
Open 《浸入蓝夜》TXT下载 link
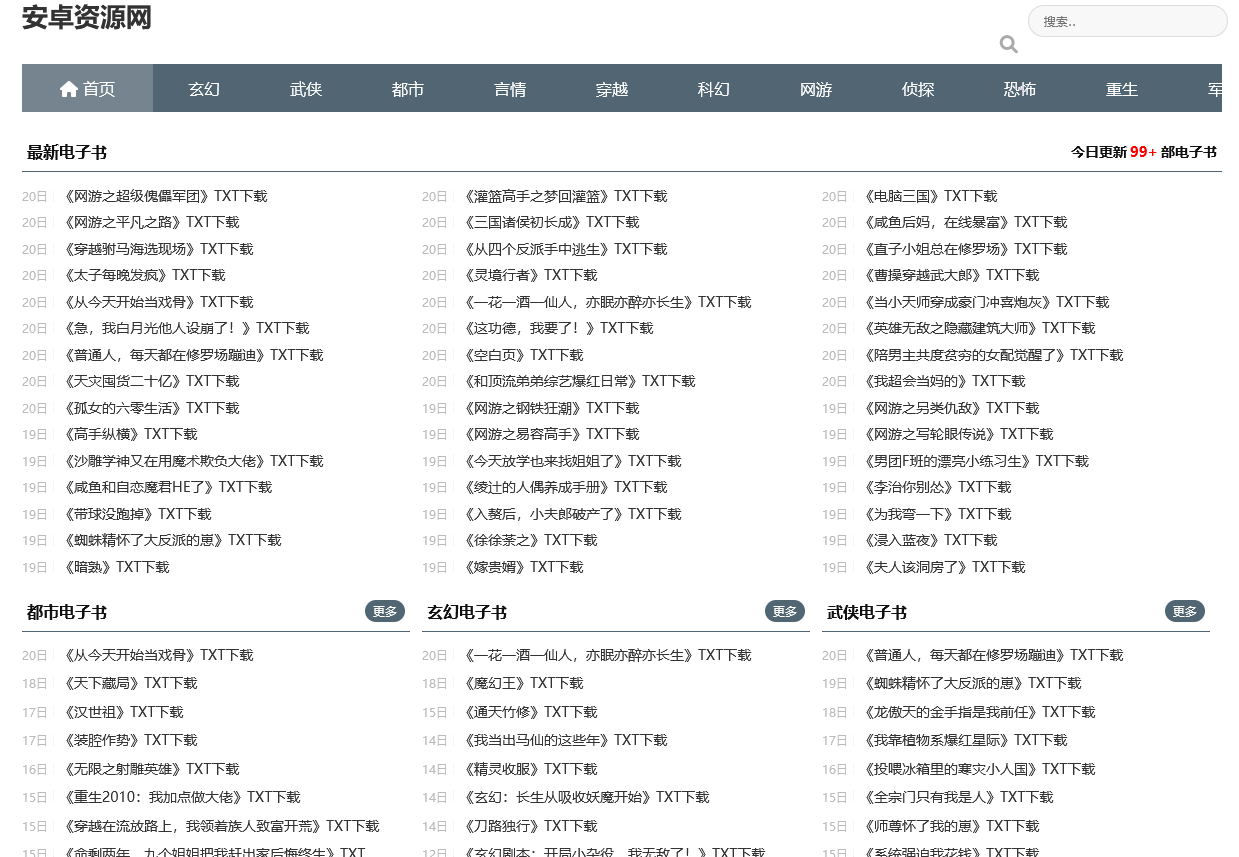pos(930,540)
